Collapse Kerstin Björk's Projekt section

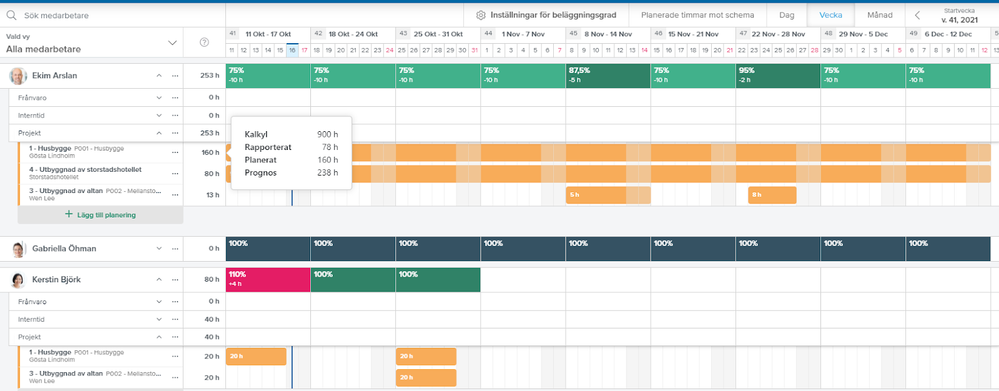(x=159, y=337)
